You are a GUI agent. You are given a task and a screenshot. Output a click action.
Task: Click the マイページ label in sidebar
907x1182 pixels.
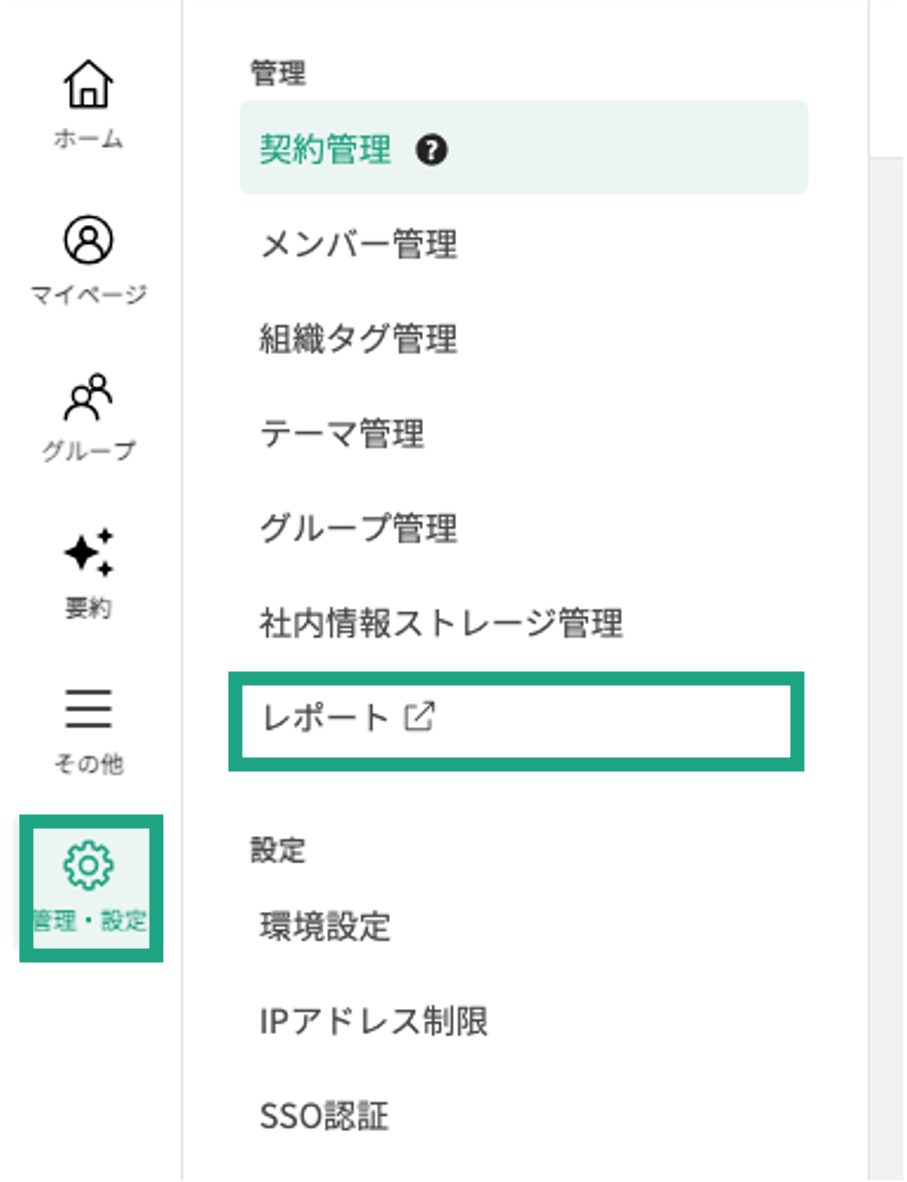click(88, 294)
